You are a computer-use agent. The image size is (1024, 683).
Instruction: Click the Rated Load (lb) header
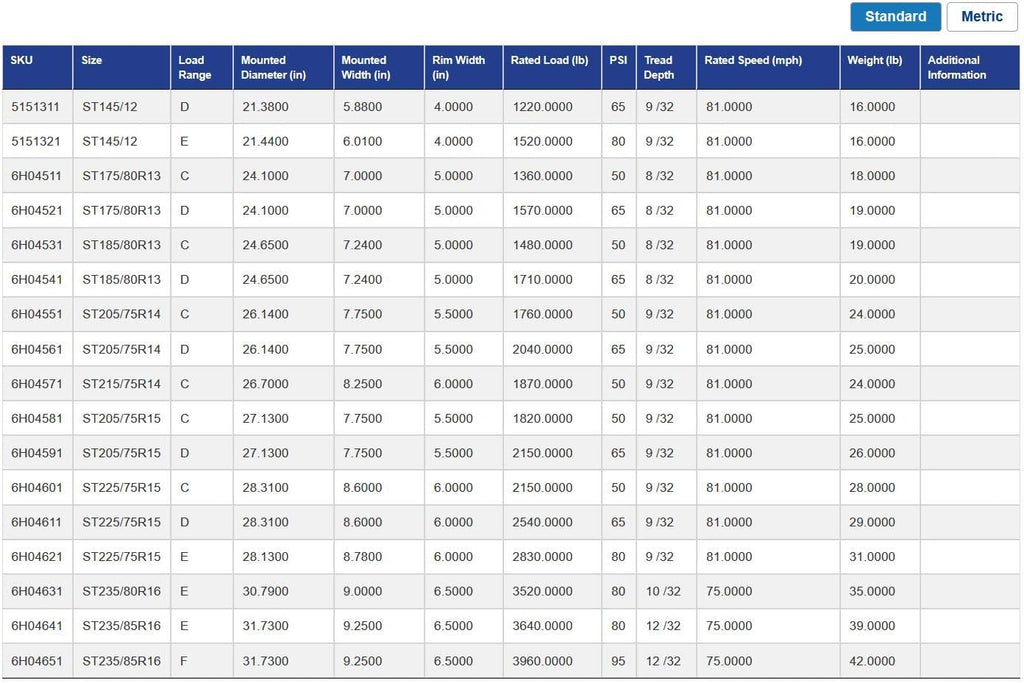(552, 67)
